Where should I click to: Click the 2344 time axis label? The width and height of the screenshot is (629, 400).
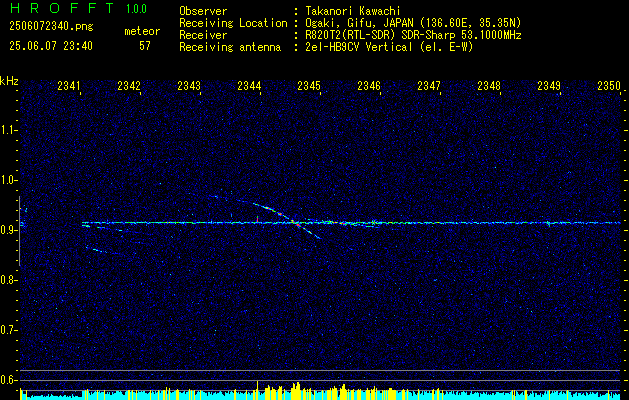pos(249,85)
